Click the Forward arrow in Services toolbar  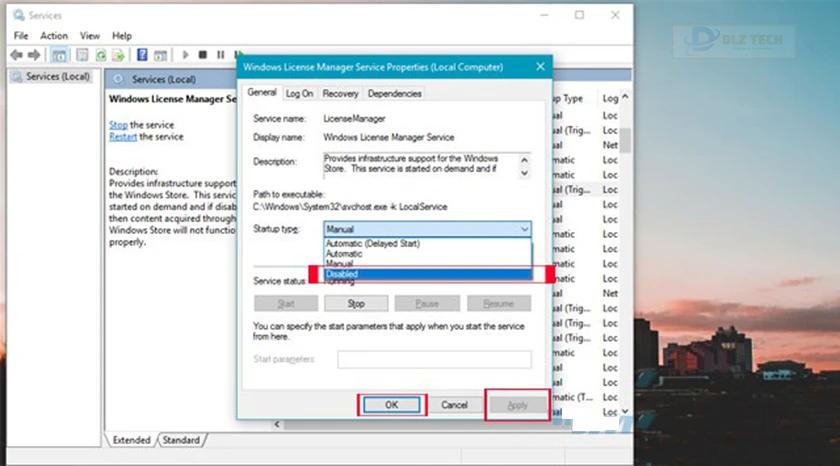[34, 55]
